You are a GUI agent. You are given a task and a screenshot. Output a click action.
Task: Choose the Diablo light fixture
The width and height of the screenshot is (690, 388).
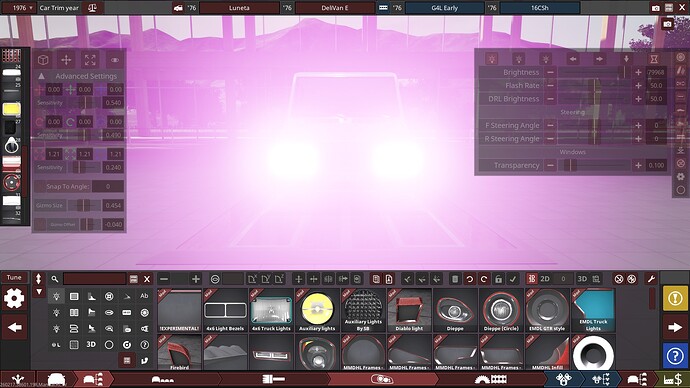pos(409,310)
